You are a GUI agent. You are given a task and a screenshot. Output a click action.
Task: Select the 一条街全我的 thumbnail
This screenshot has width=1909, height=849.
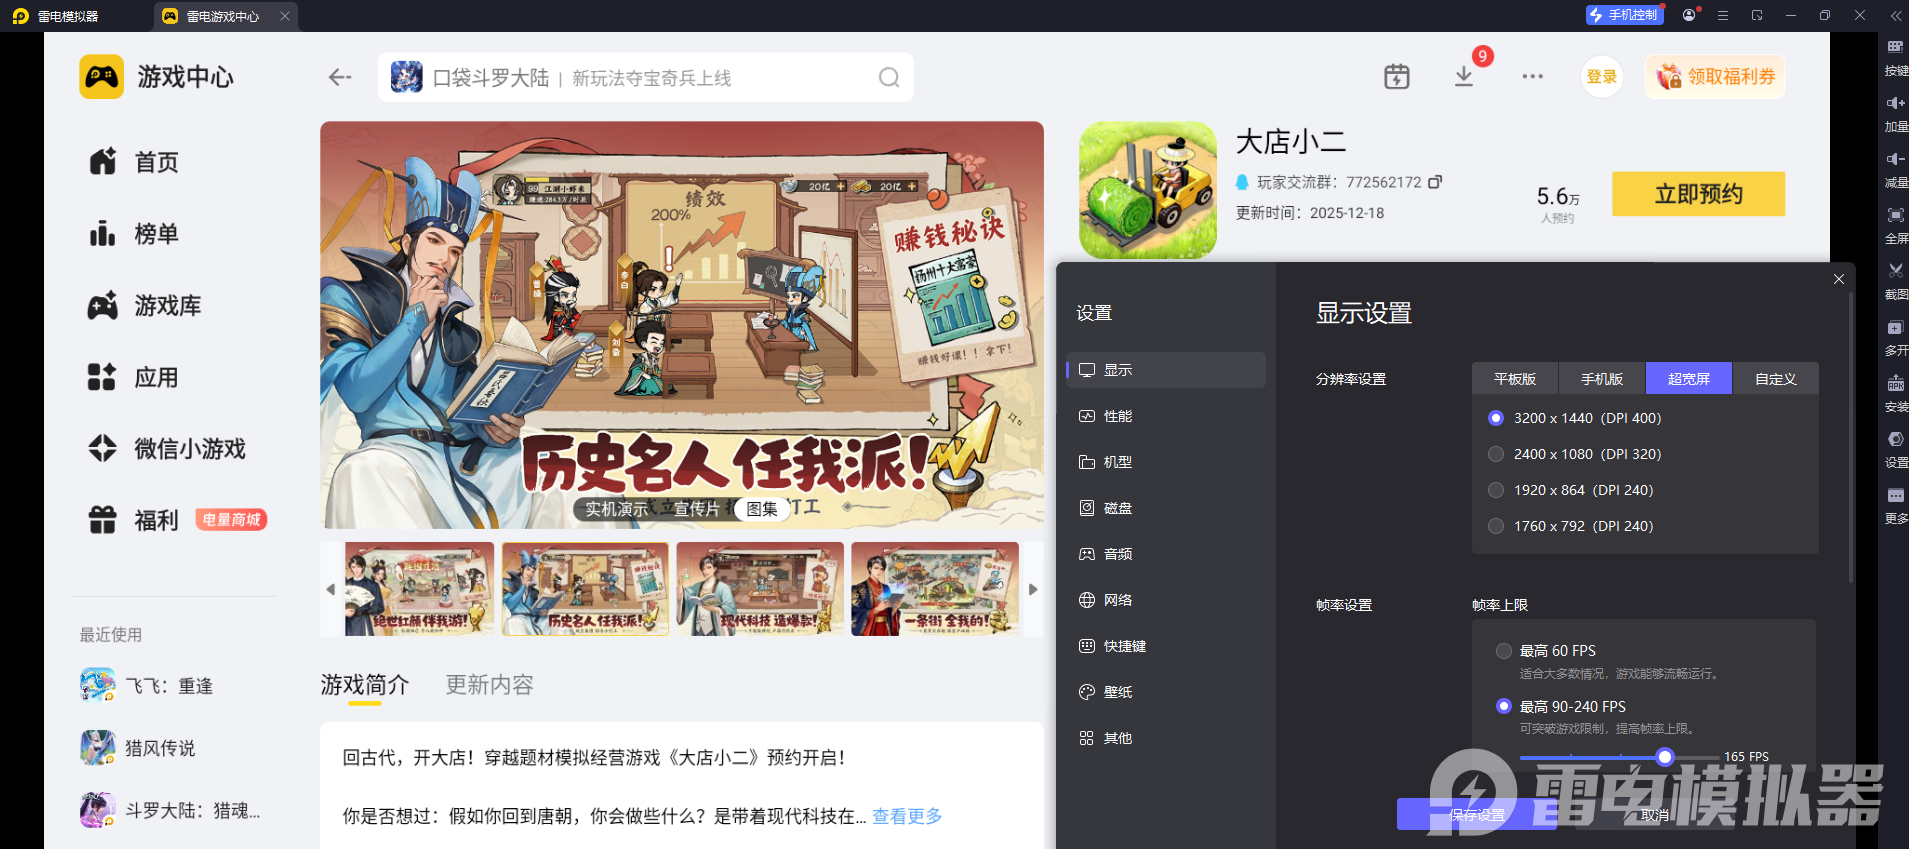[x=935, y=589]
